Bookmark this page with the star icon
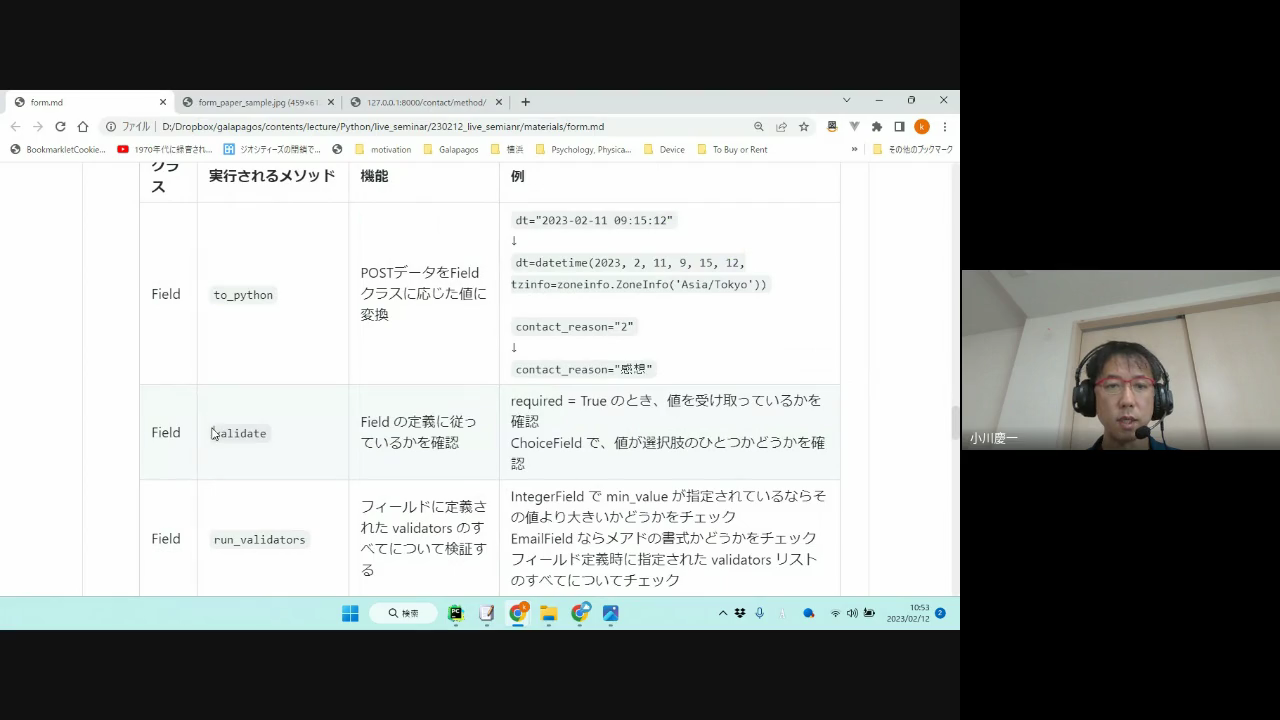This screenshot has width=1280, height=720. point(803,127)
